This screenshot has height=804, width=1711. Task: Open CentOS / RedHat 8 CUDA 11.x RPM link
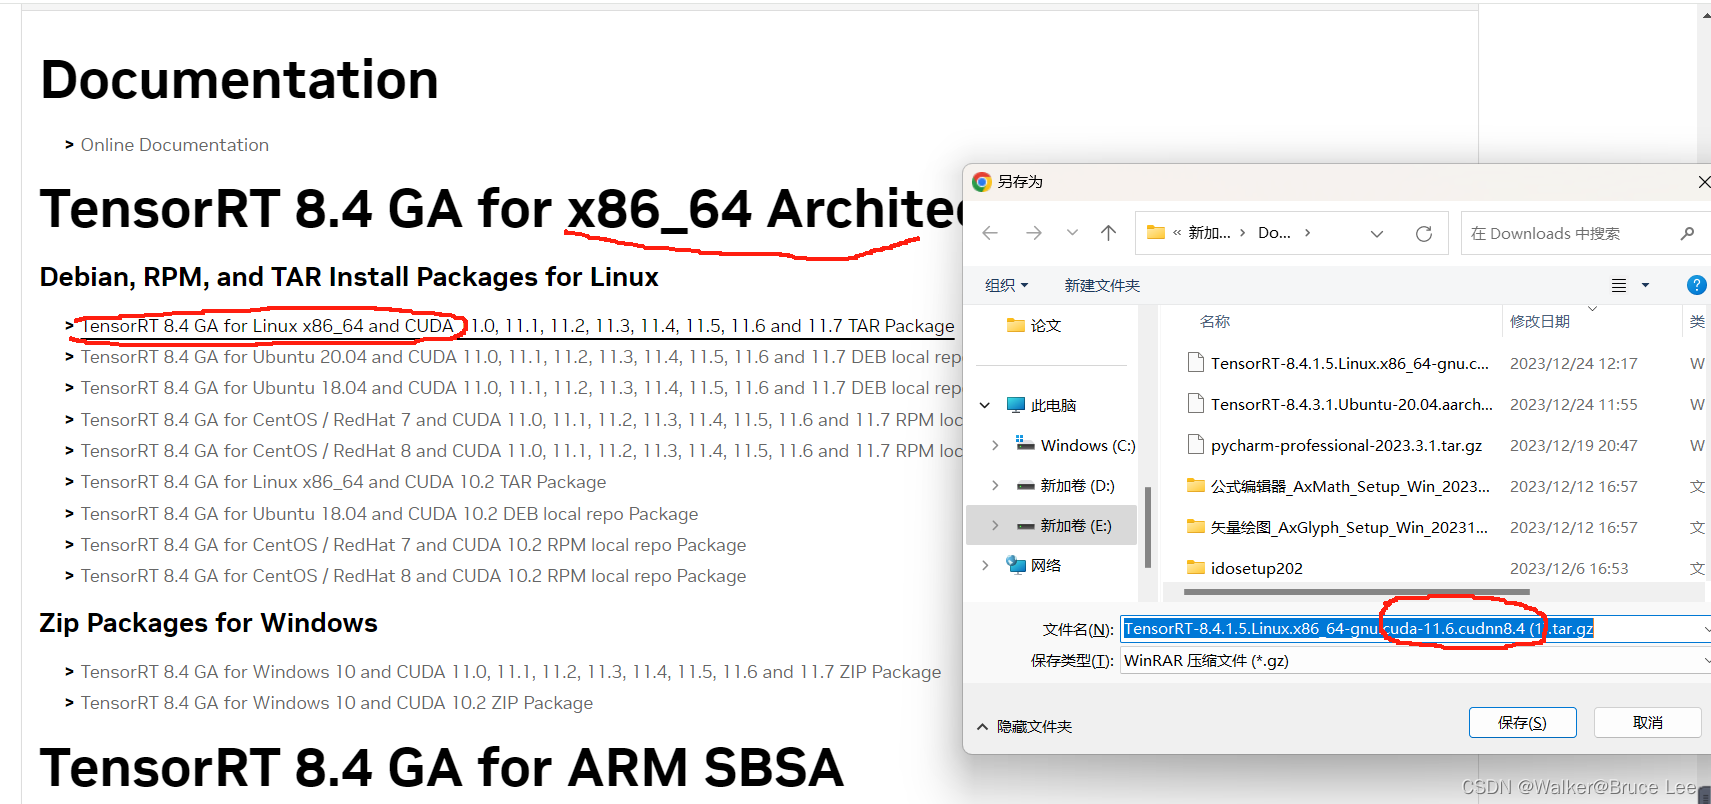click(521, 451)
